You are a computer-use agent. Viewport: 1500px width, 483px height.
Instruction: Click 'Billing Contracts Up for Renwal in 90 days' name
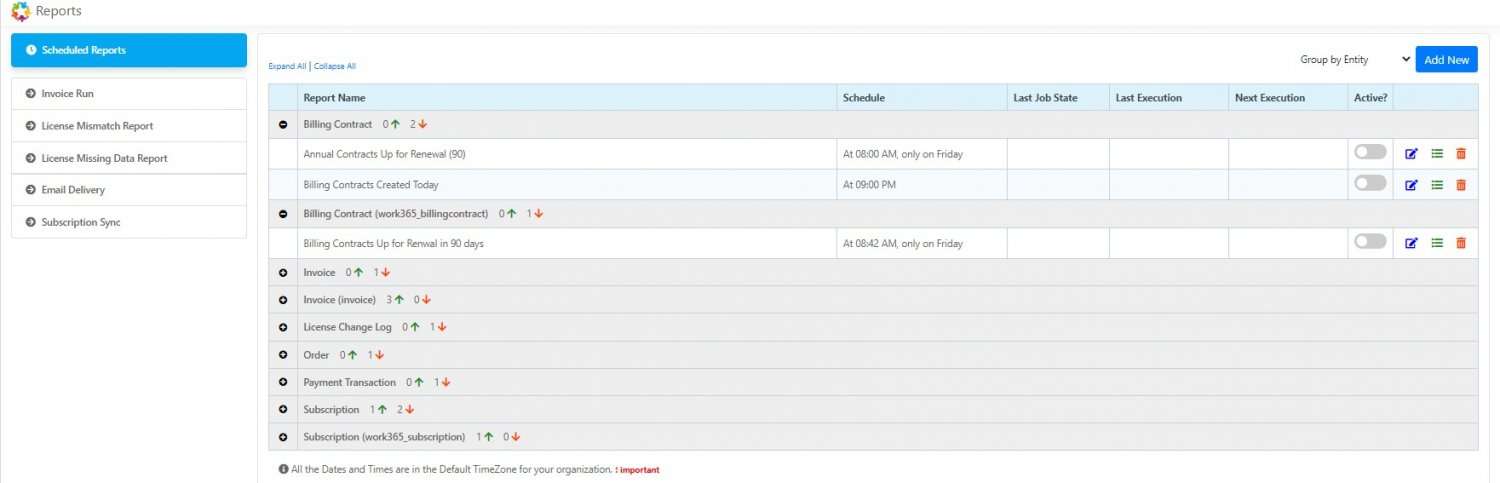click(394, 244)
